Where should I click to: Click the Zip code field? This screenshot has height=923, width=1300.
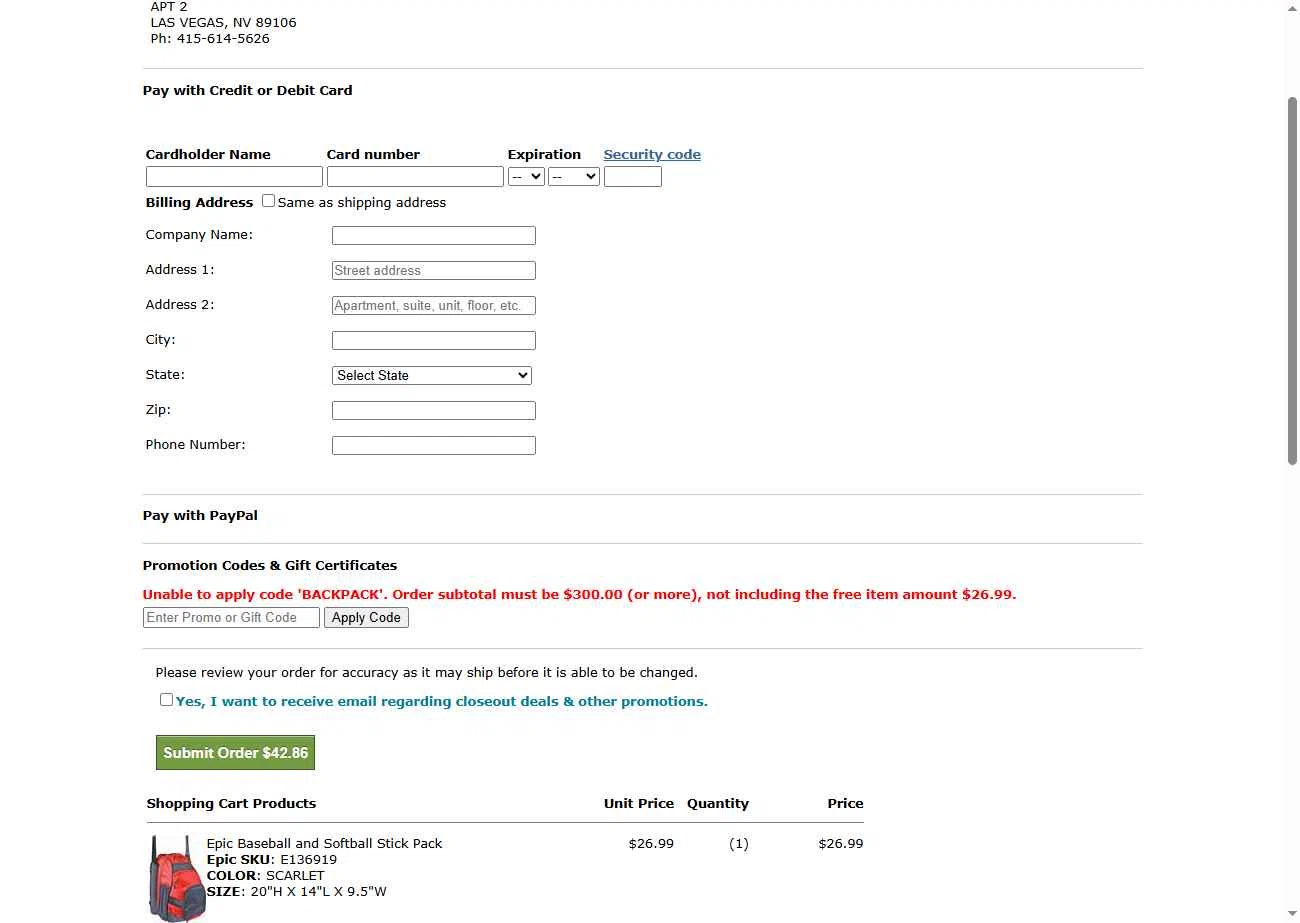(433, 411)
